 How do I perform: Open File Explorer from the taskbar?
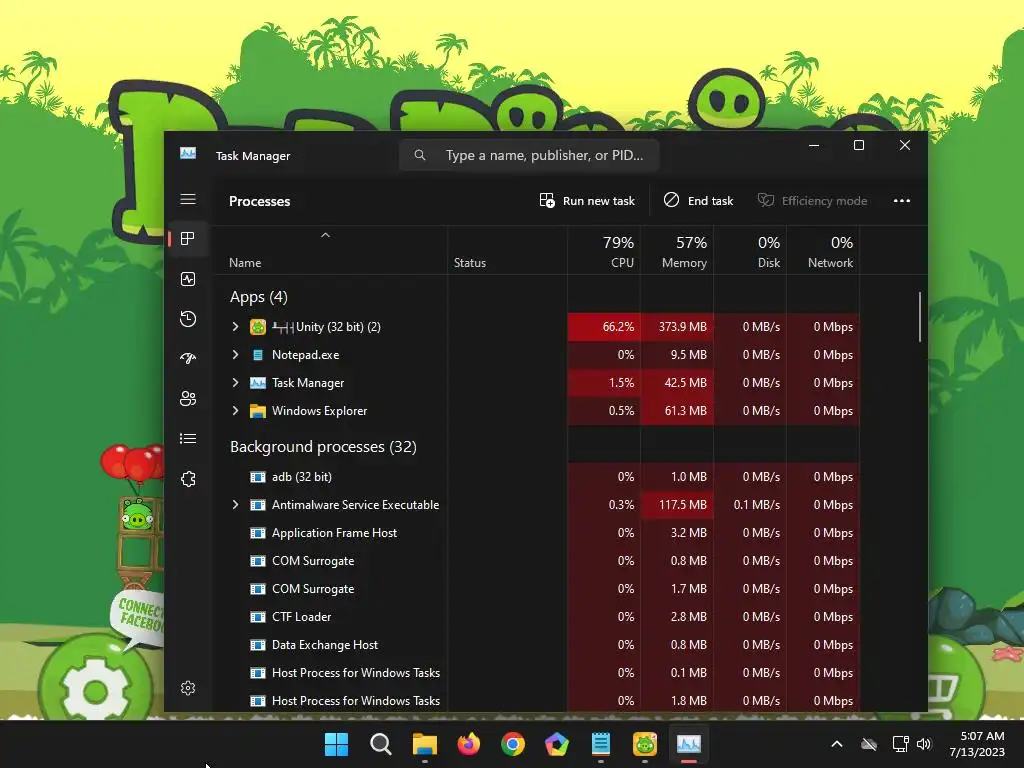[424, 744]
